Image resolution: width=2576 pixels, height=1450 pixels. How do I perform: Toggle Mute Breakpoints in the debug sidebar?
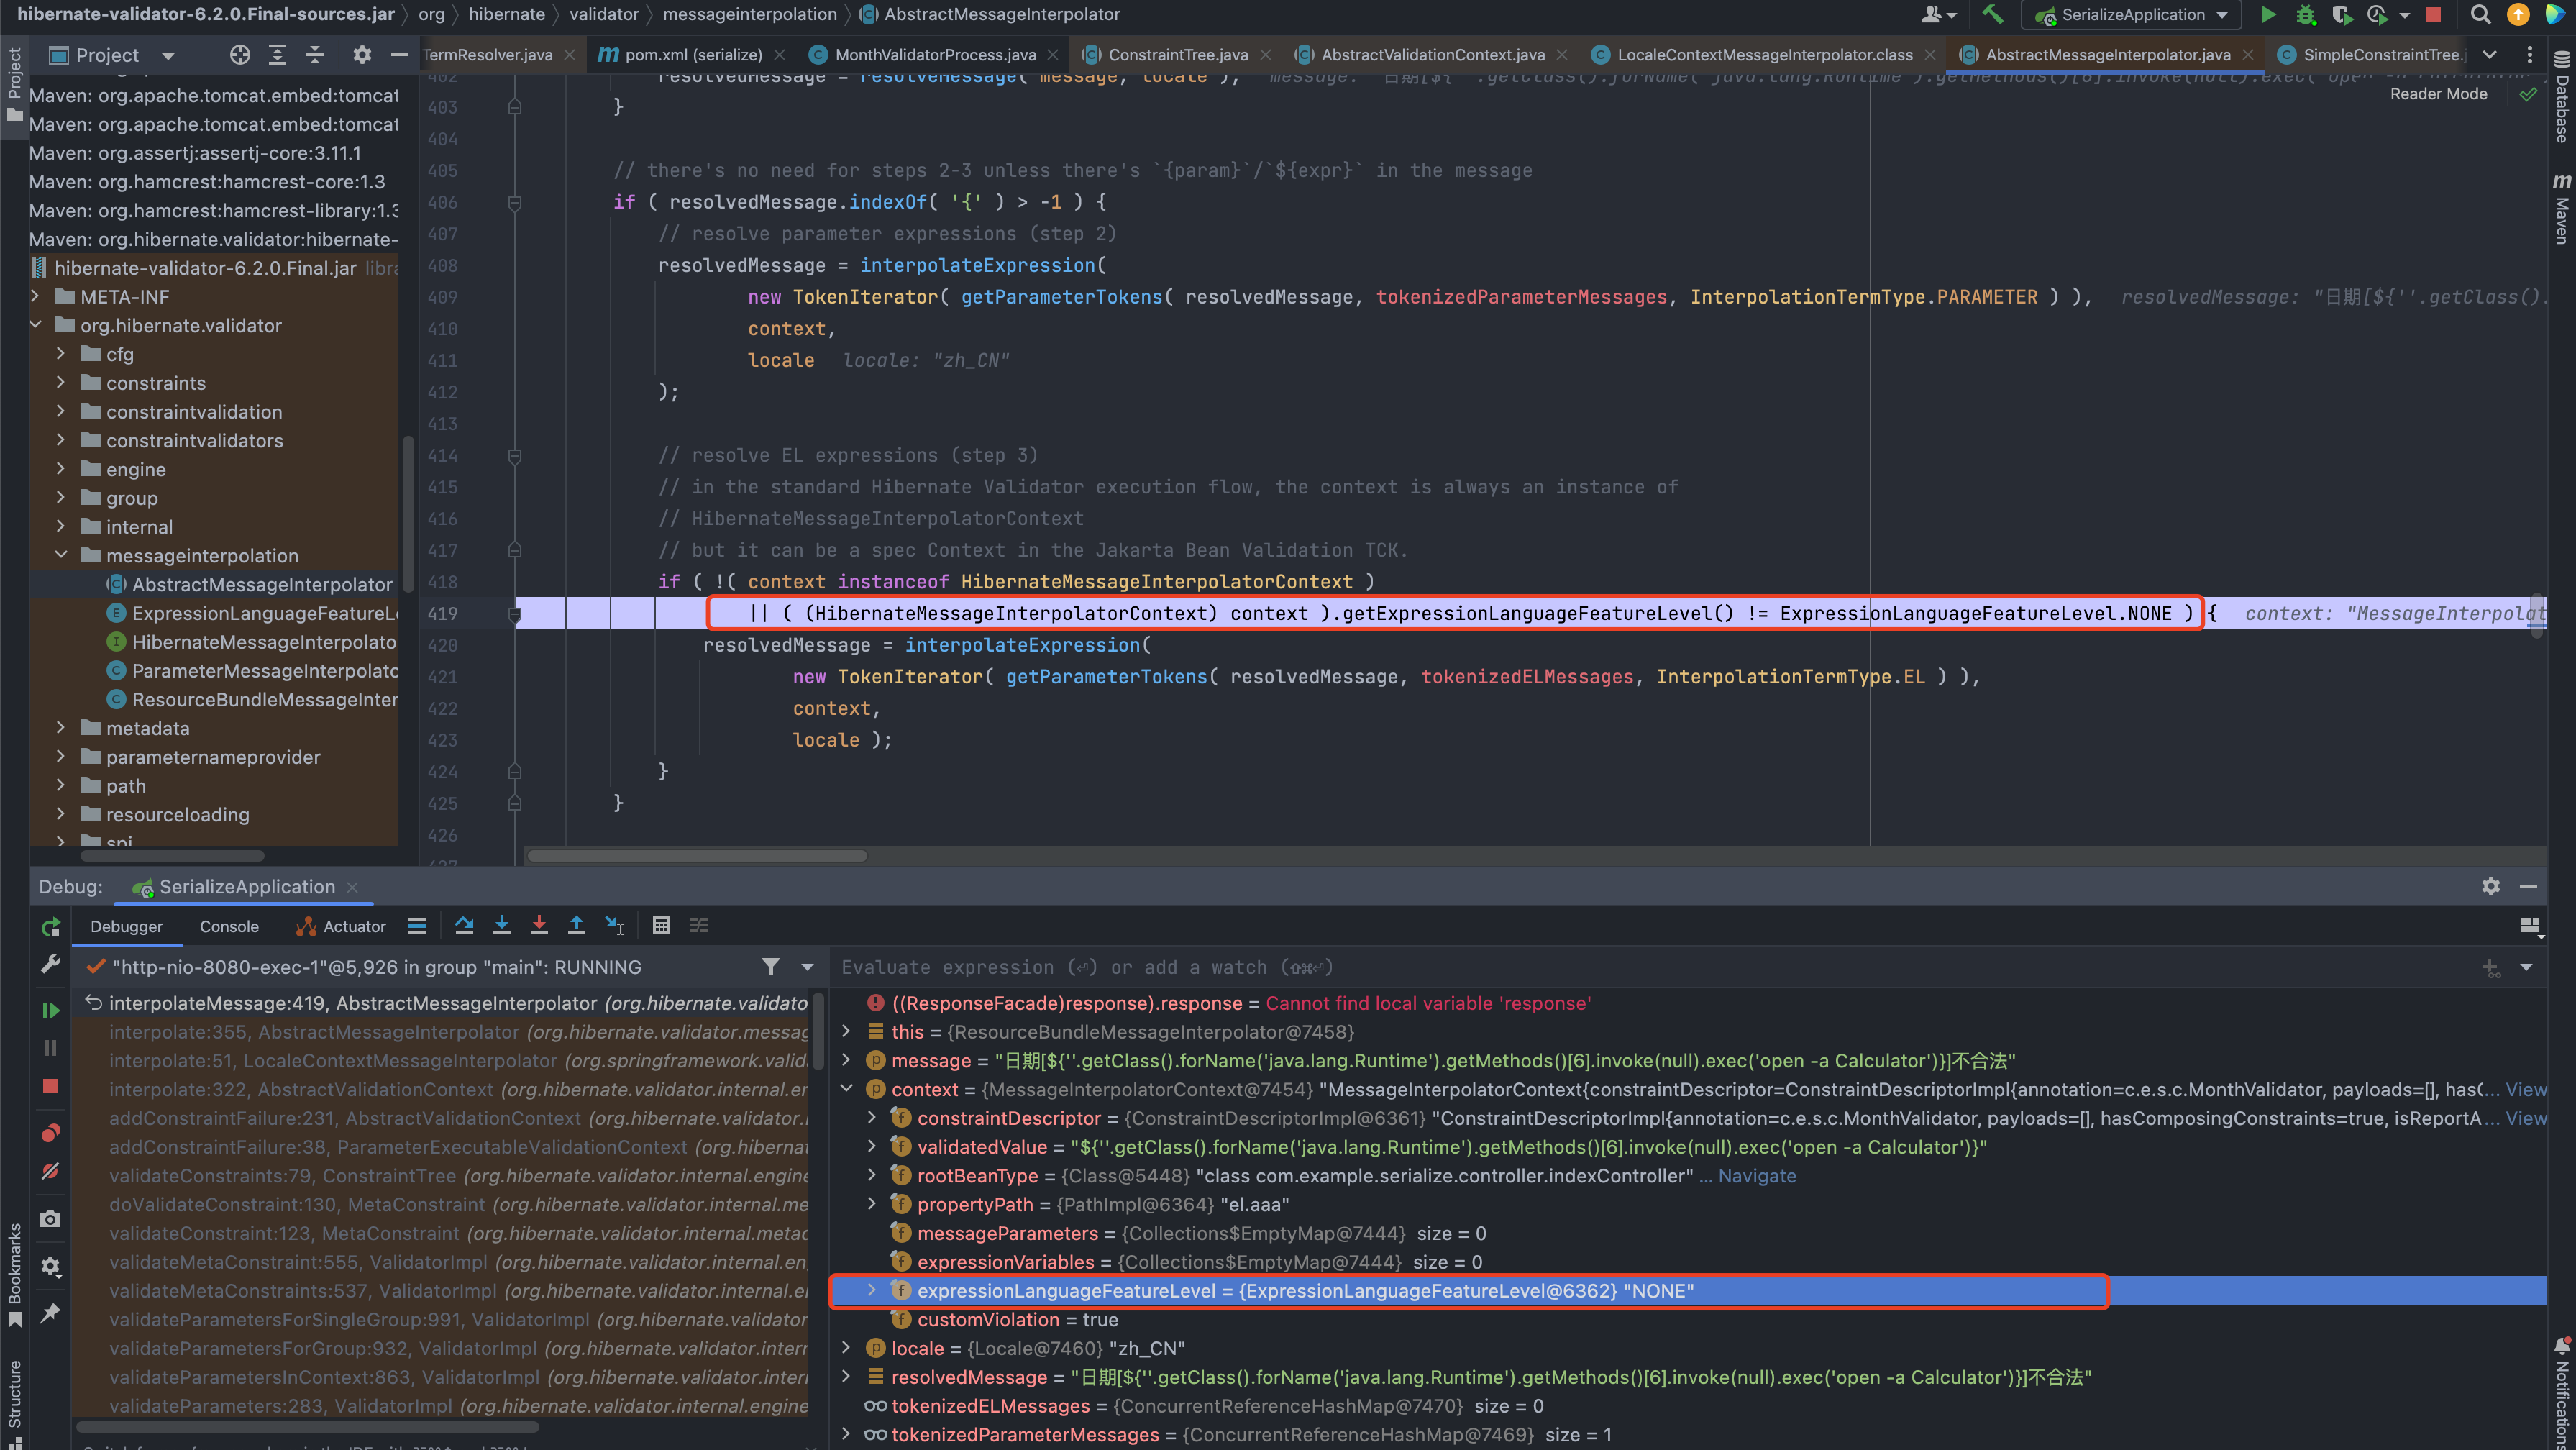(x=50, y=1170)
